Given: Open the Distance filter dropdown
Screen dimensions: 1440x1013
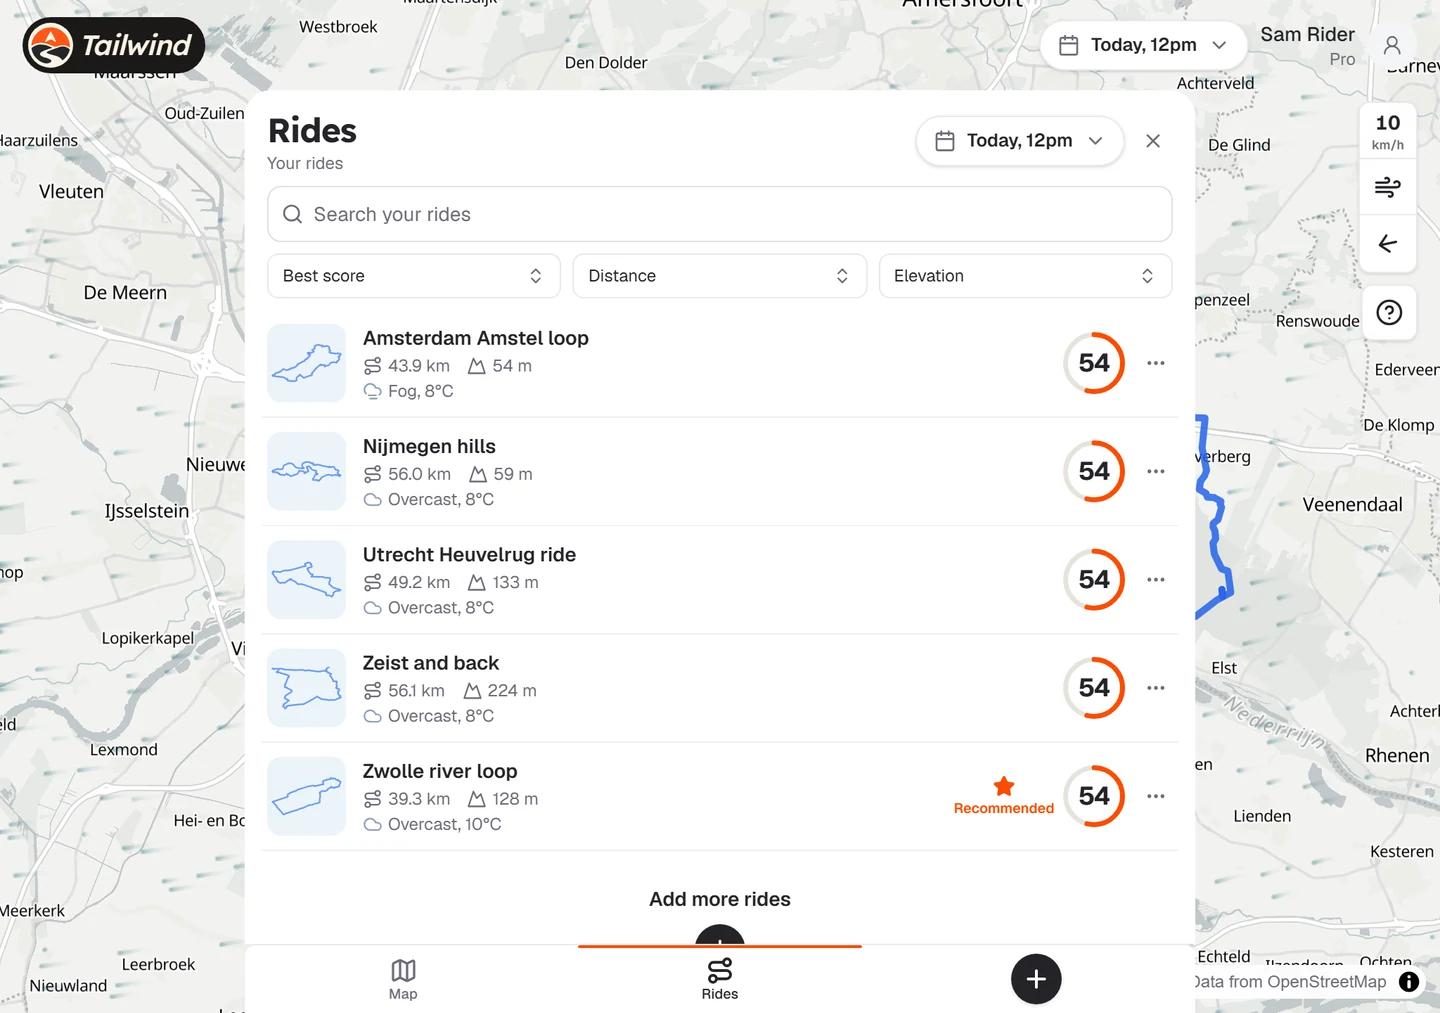Looking at the screenshot, I should [720, 276].
